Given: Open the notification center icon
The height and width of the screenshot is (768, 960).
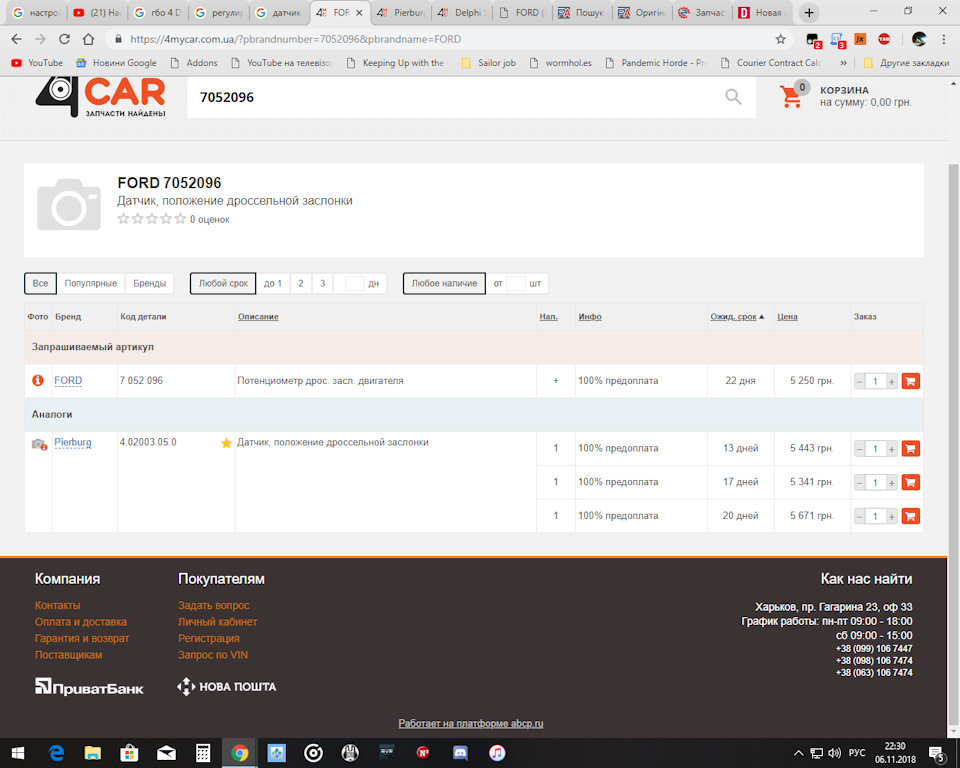Looking at the screenshot, I should pos(937,753).
